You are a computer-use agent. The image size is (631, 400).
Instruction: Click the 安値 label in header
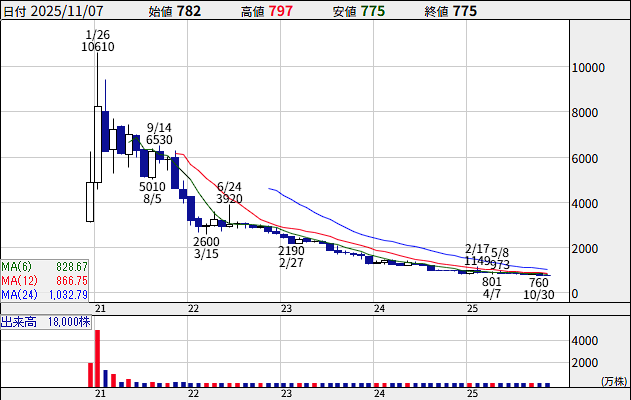[345, 12]
